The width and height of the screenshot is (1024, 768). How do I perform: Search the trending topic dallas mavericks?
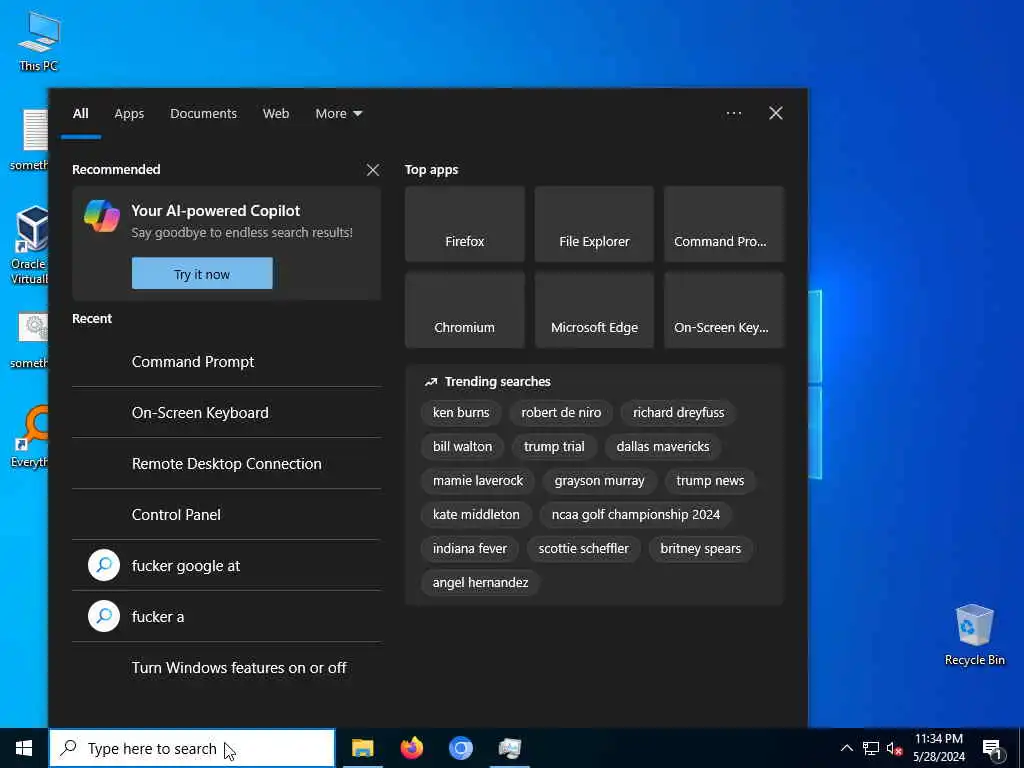pos(663,447)
